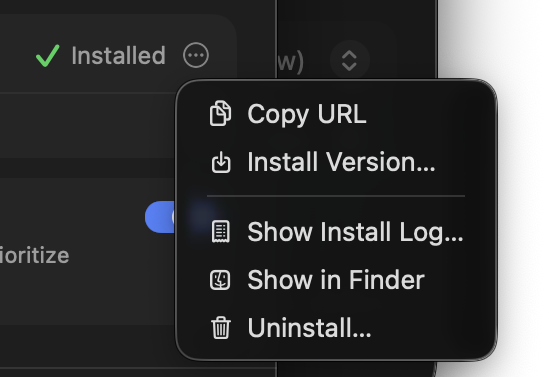This screenshot has height=377, width=549.
Task: Click the Uninstall trash can icon
Action: pyautogui.click(x=221, y=328)
